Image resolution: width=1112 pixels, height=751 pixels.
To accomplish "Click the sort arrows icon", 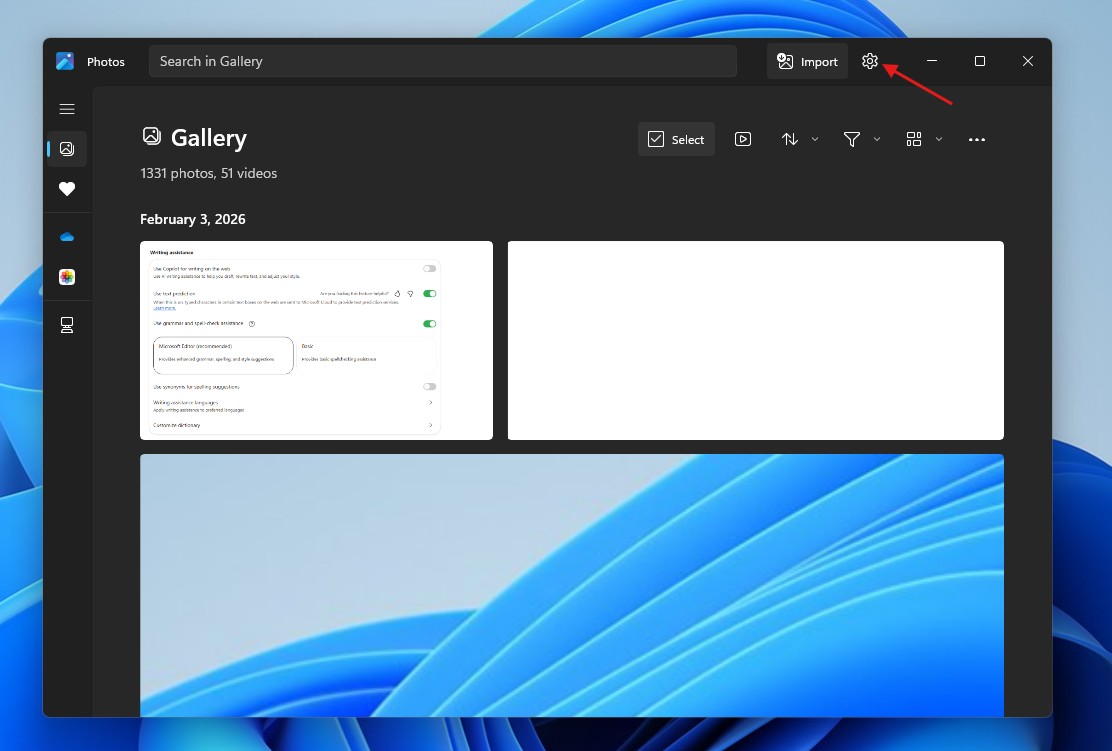I will pos(789,139).
